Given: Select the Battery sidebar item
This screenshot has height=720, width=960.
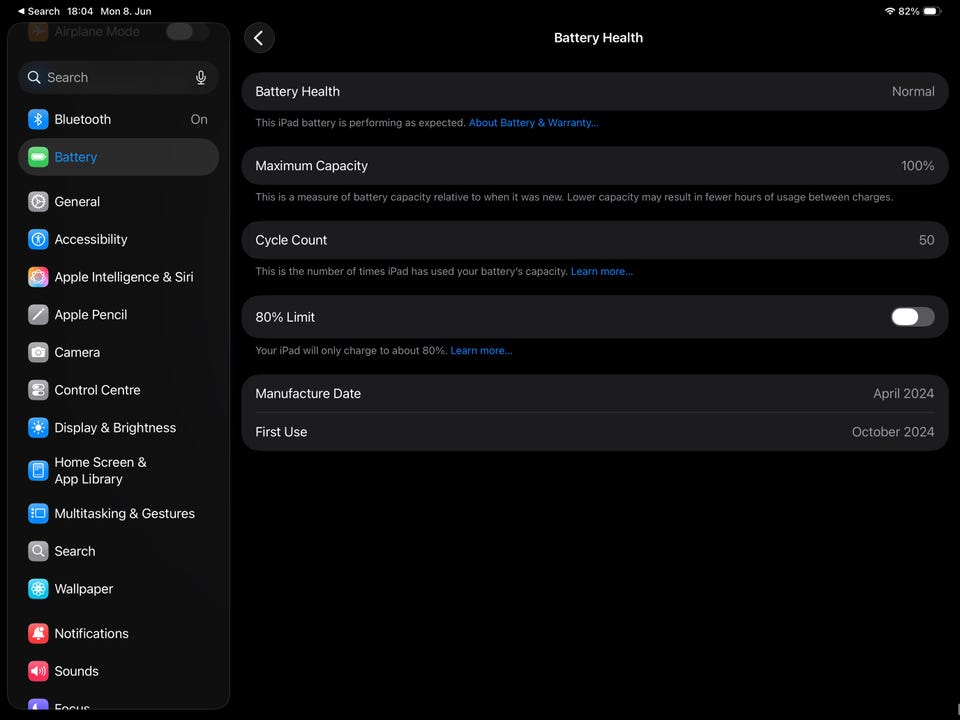Looking at the screenshot, I should tap(118, 157).
